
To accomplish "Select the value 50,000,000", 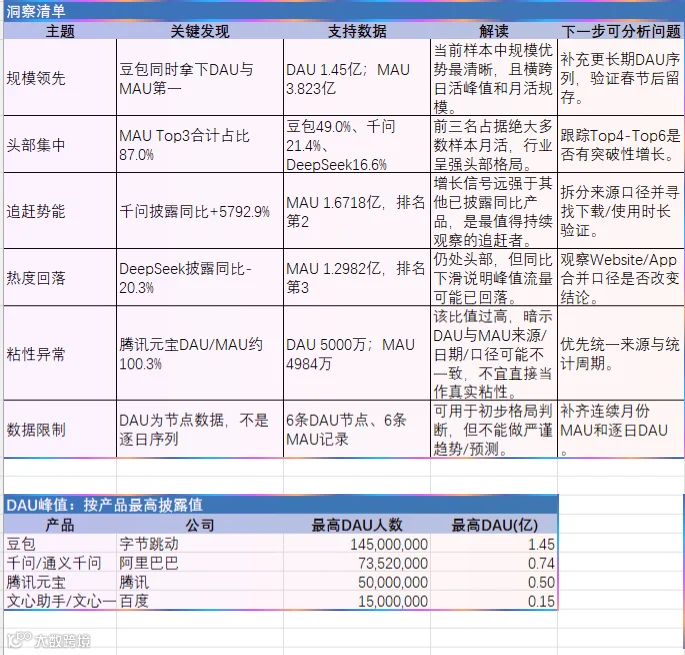I will point(357,582).
